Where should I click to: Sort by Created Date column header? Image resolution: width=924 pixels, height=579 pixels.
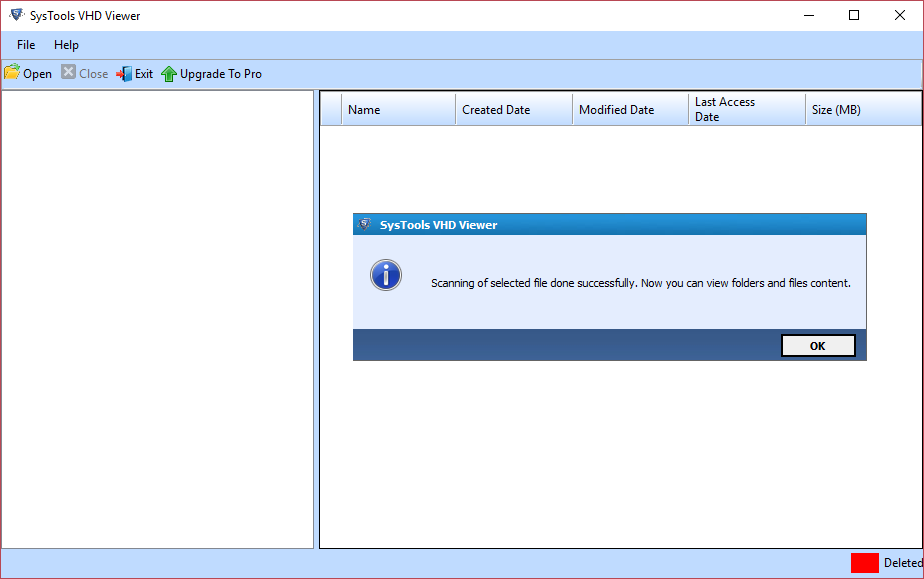point(513,110)
